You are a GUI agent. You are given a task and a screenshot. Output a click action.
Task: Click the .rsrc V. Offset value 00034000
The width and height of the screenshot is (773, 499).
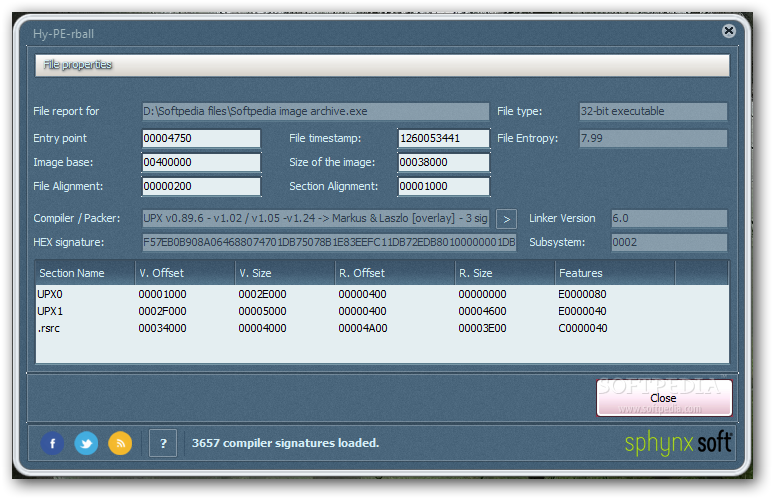[x=162, y=328]
